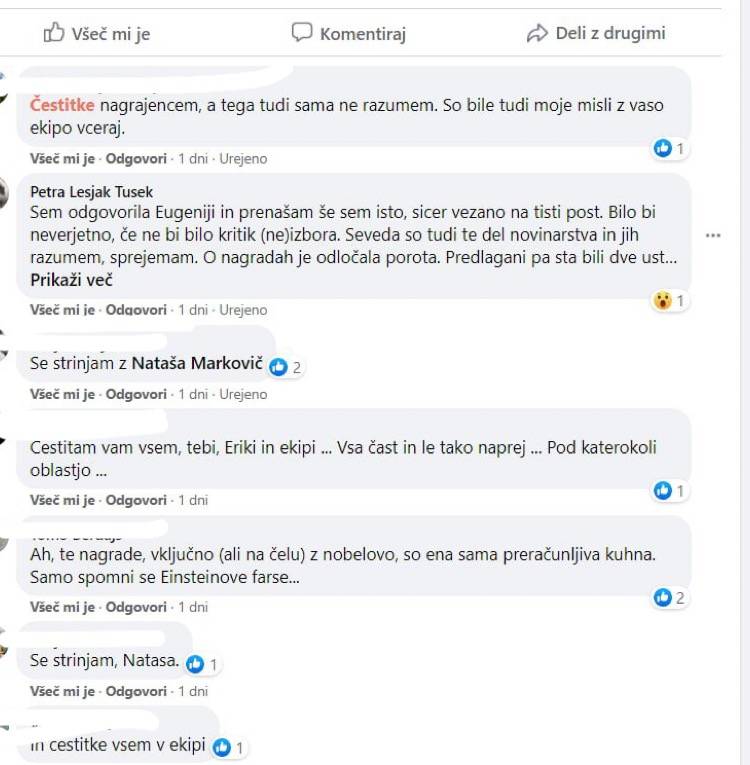Open the "Urejeno" edit history on Petra's comment
Image resolution: width=750 pixels, height=765 pixels.
[243, 310]
